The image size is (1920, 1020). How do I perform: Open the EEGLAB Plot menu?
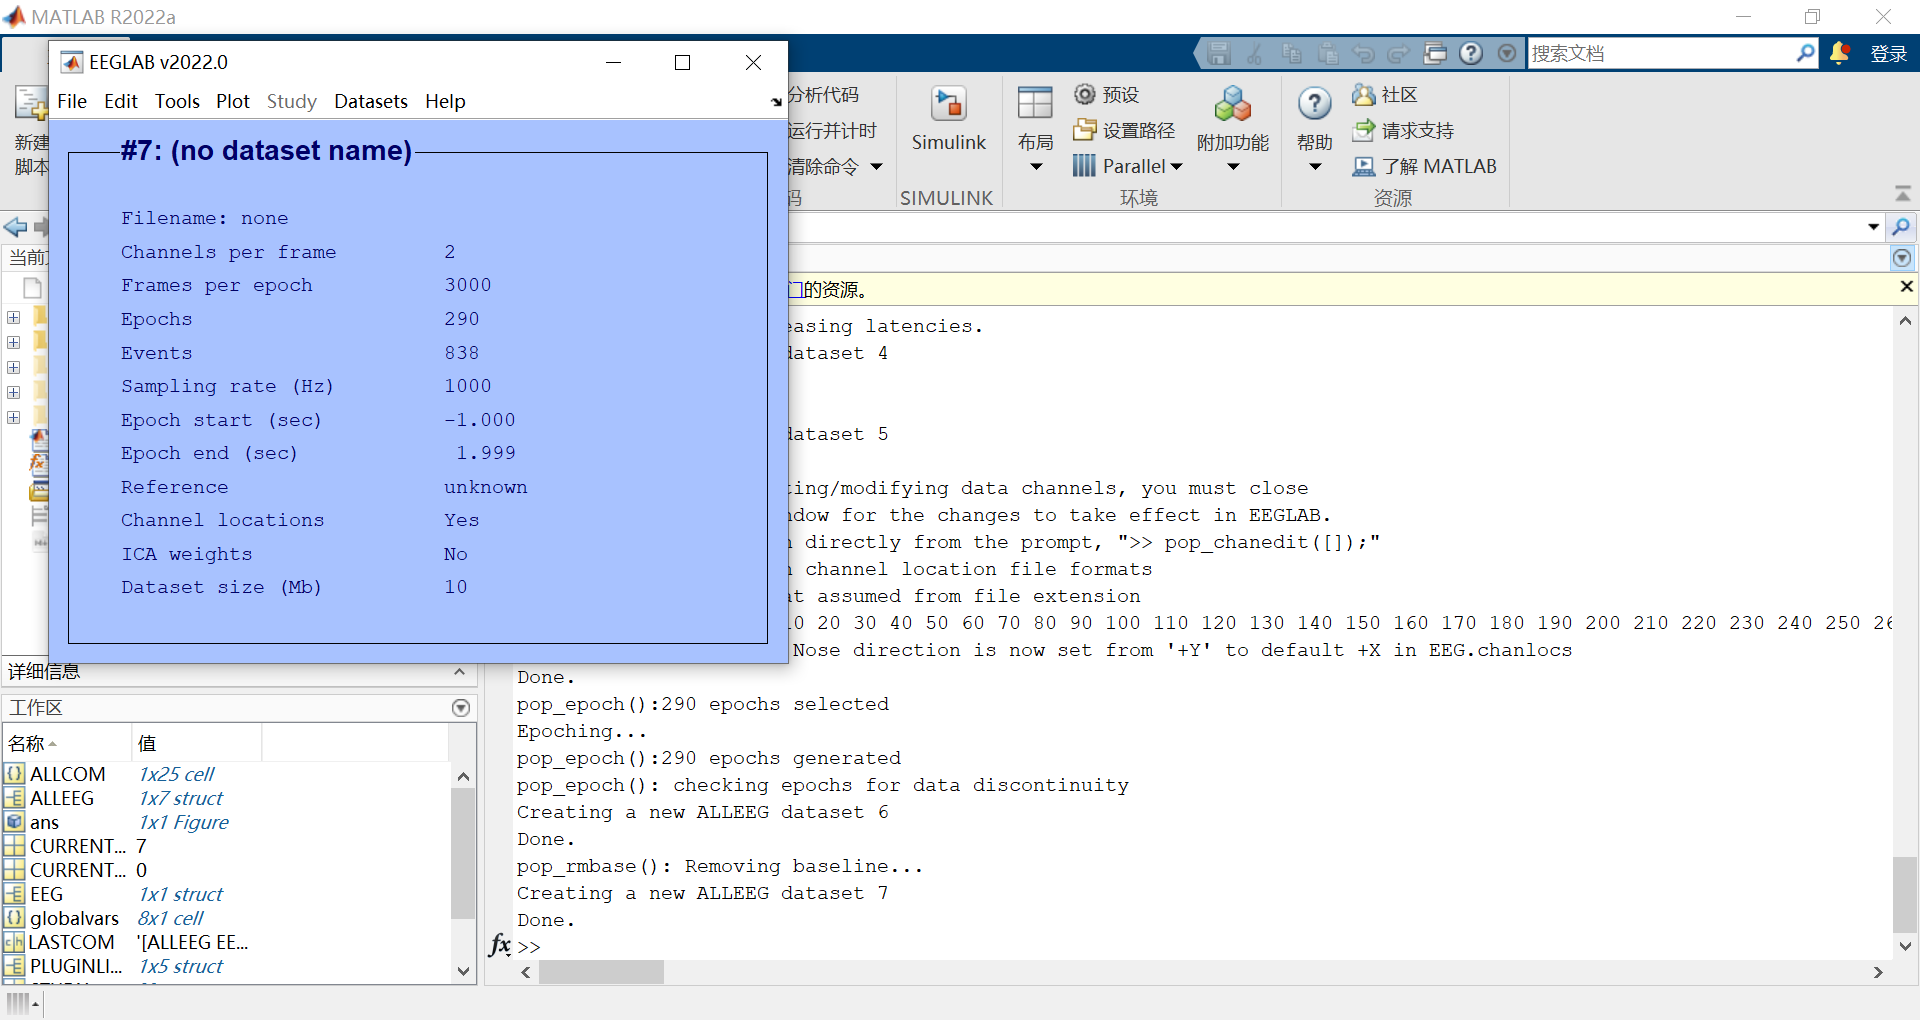pos(233,101)
